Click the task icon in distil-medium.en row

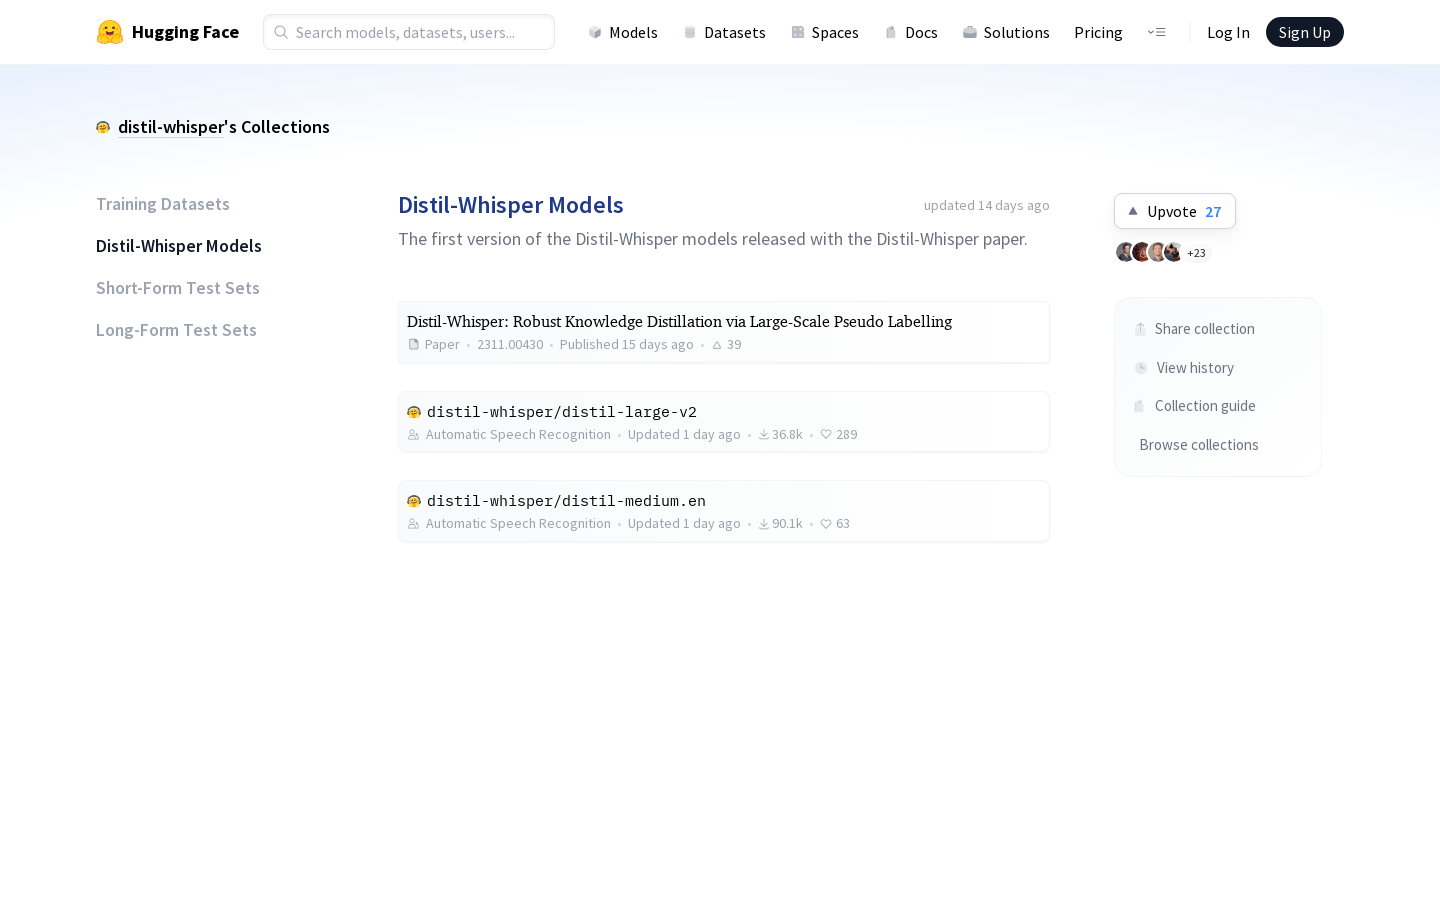[x=414, y=524]
